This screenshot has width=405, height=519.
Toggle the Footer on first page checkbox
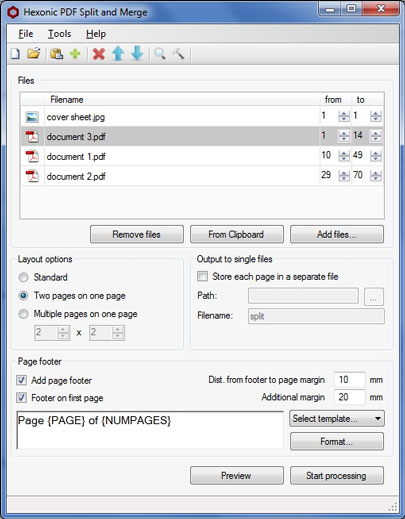click(x=22, y=397)
